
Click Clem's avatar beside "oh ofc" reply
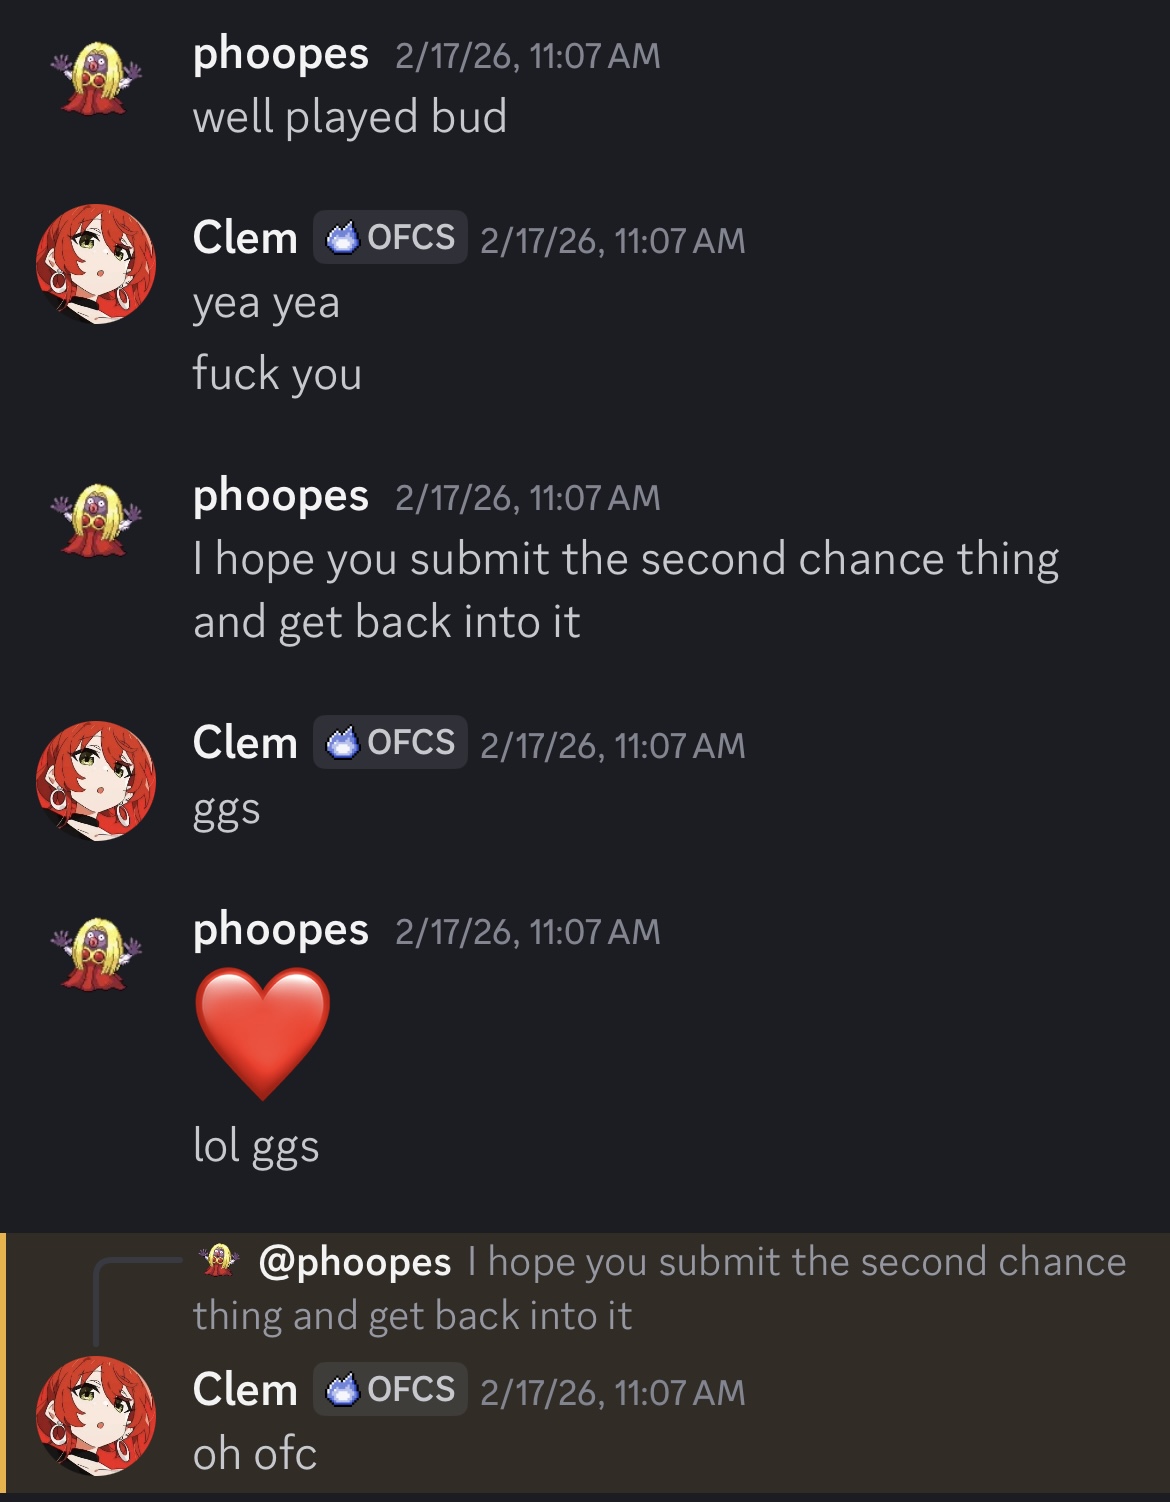click(x=96, y=1415)
